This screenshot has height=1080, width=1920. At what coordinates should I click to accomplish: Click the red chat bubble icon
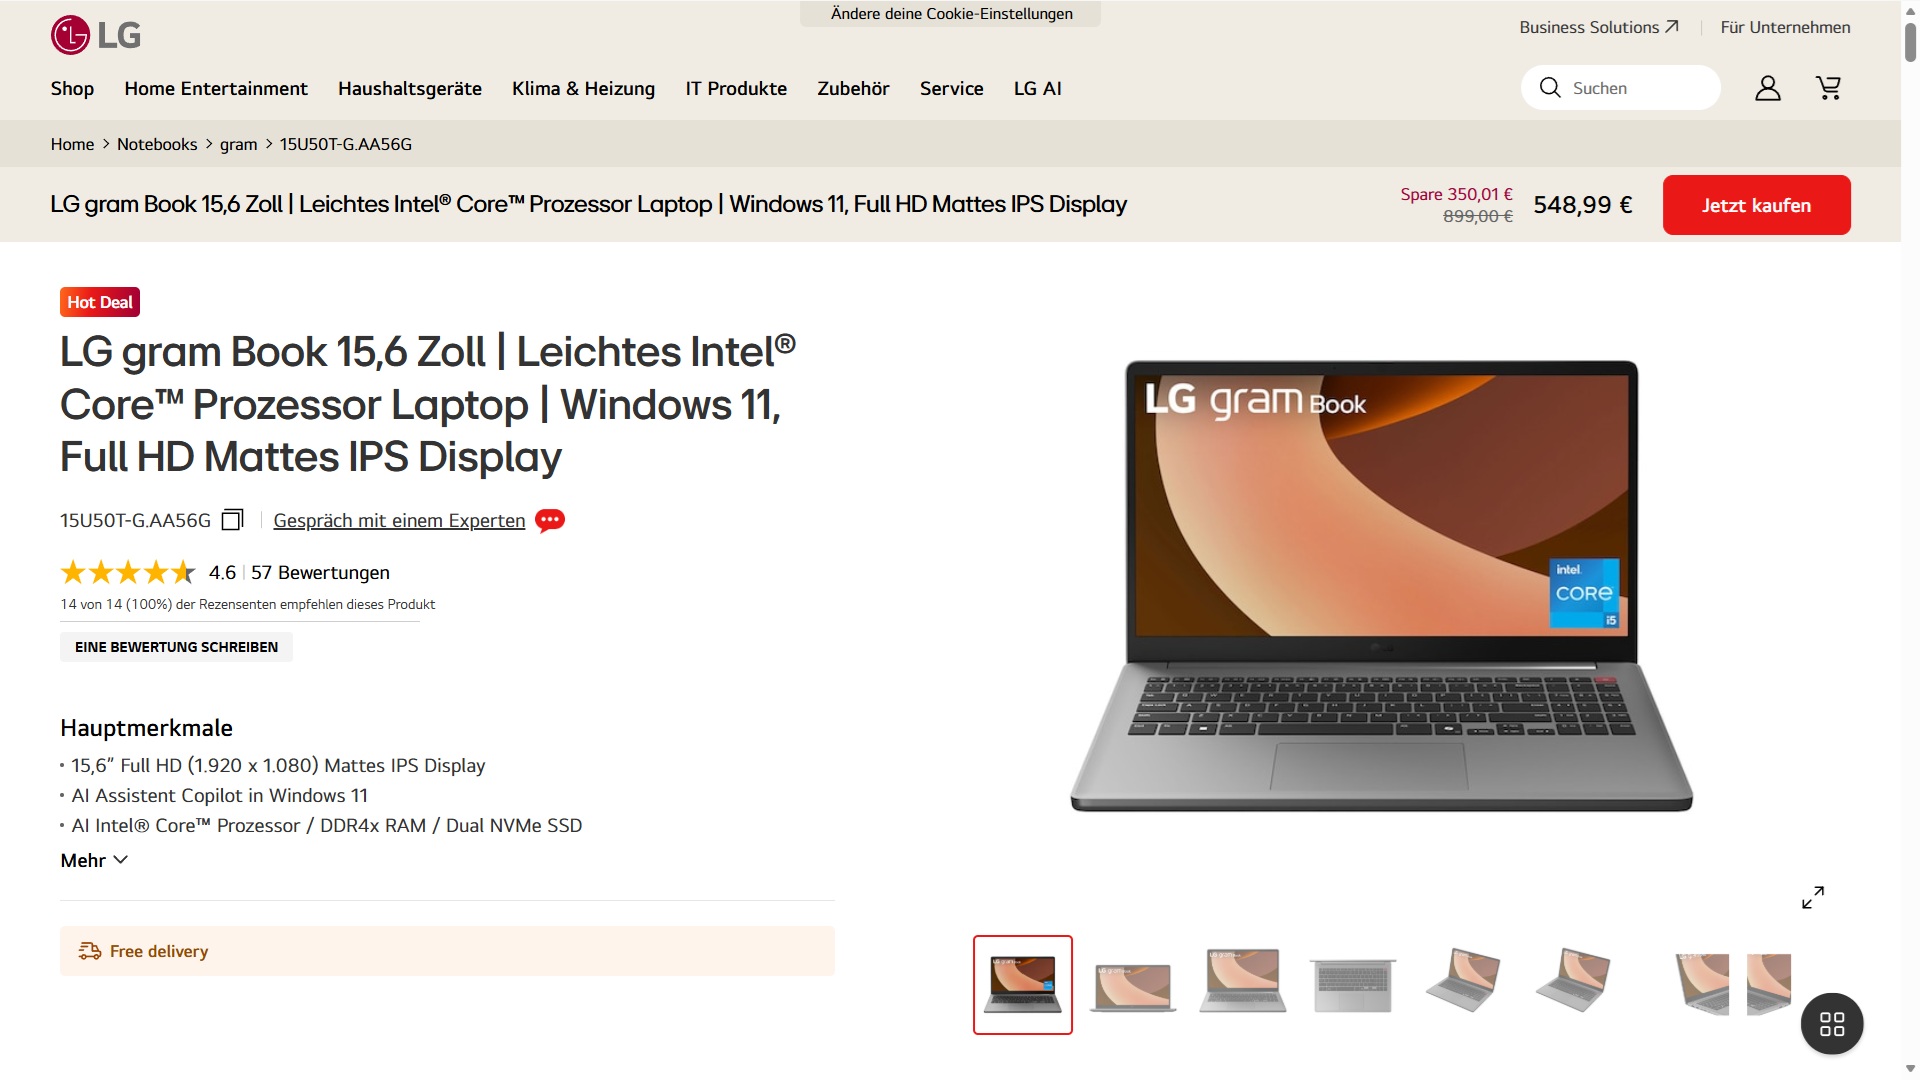coord(549,520)
